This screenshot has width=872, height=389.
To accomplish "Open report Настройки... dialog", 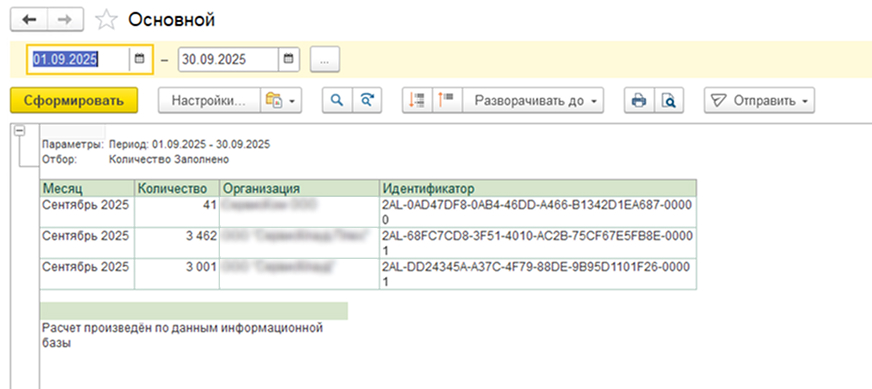I will (x=209, y=101).
